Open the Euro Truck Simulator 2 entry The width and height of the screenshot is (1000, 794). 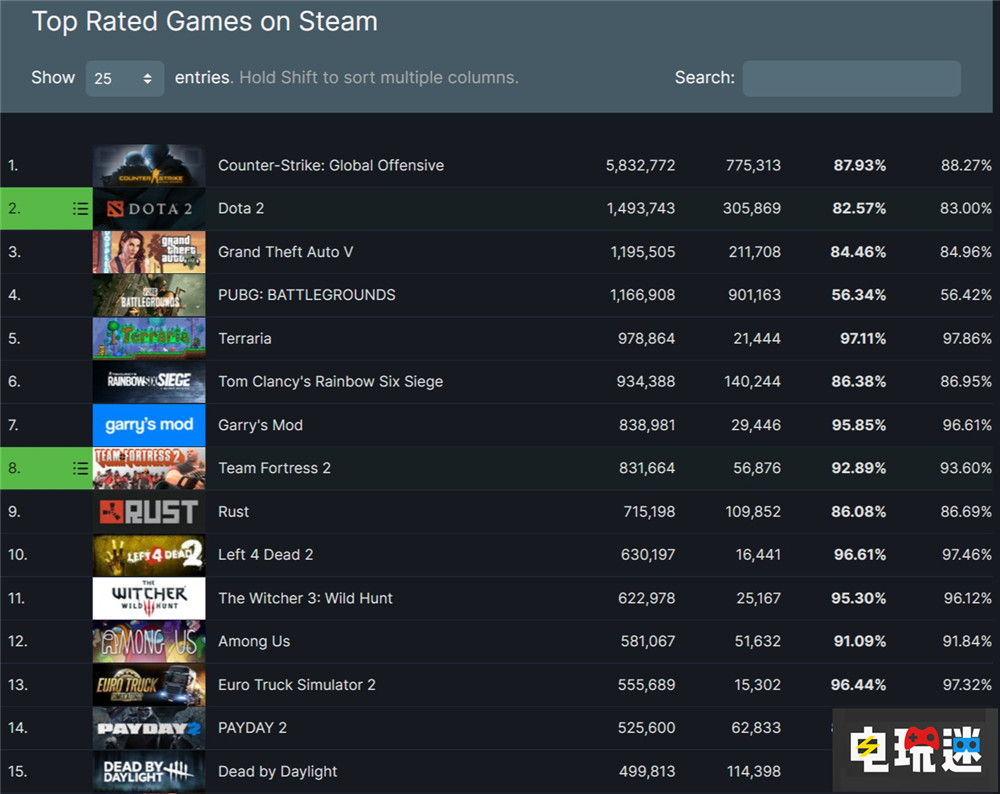click(296, 685)
